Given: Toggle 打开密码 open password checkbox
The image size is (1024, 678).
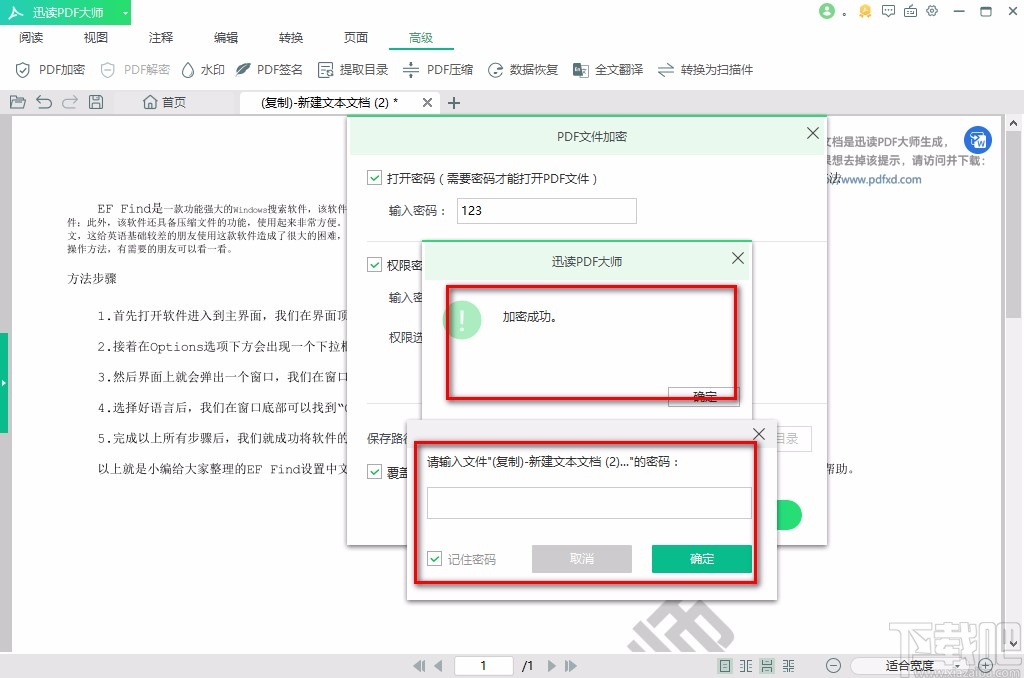Looking at the screenshot, I should 374,178.
